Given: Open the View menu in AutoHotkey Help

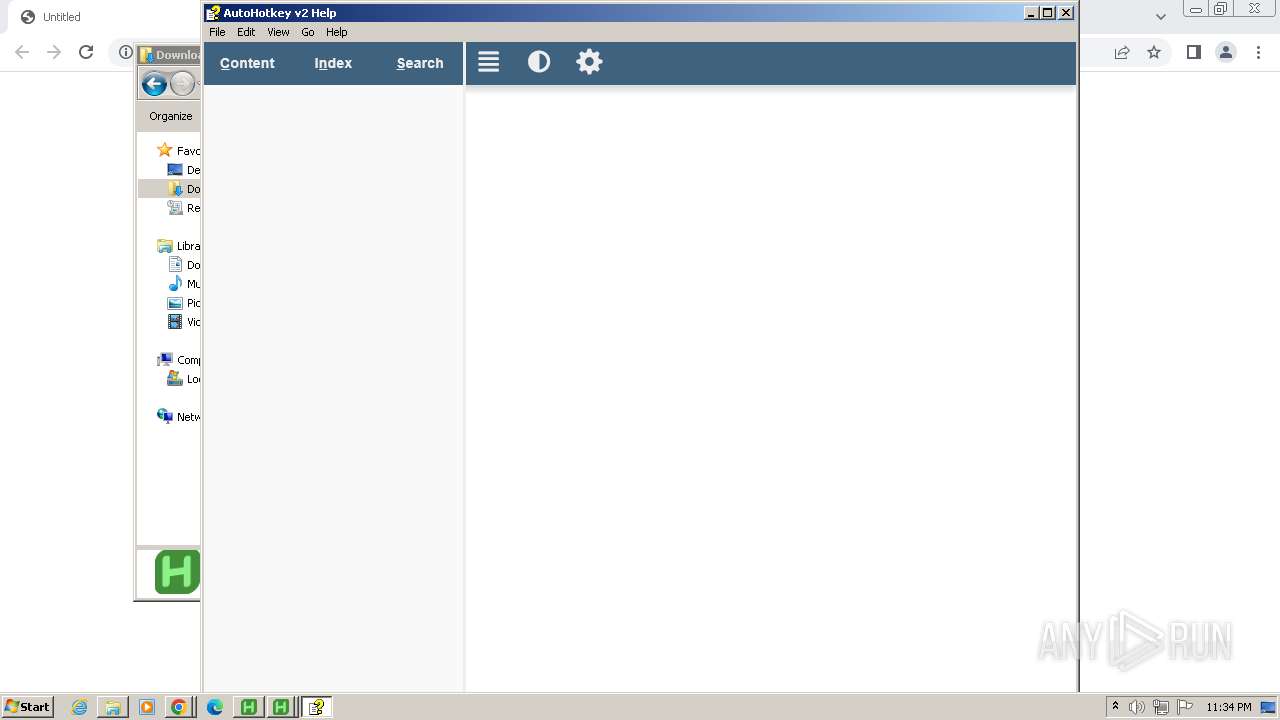Looking at the screenshot, I should click(278, 32).
